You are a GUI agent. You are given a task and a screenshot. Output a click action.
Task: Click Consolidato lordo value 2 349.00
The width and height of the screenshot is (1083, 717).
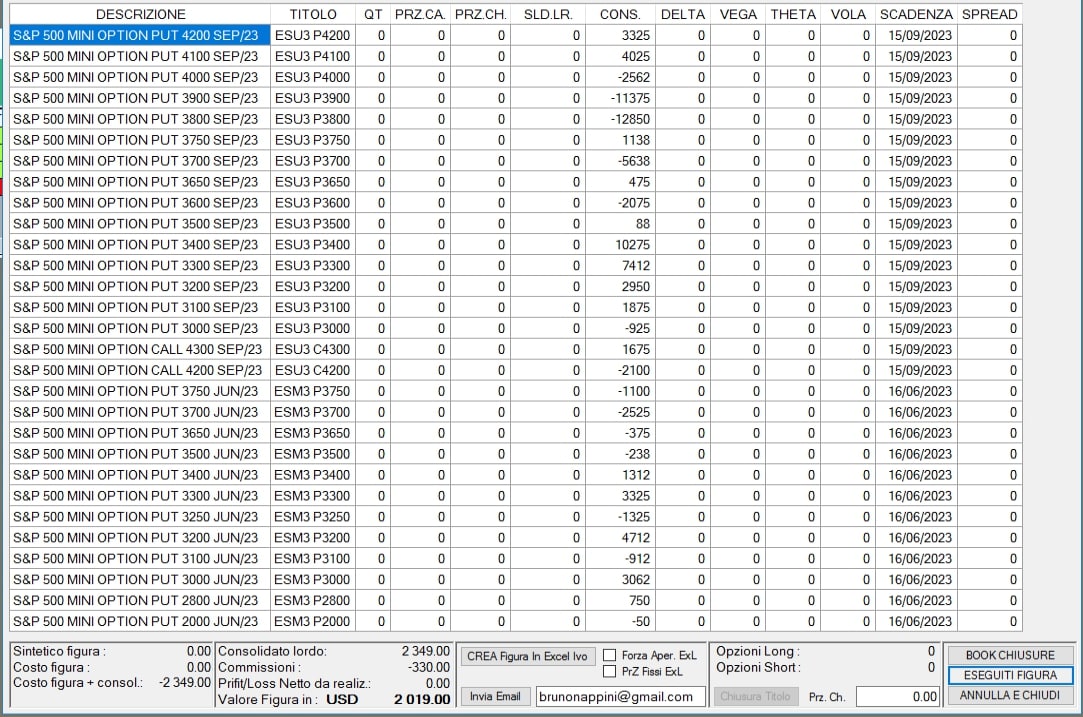425,651
